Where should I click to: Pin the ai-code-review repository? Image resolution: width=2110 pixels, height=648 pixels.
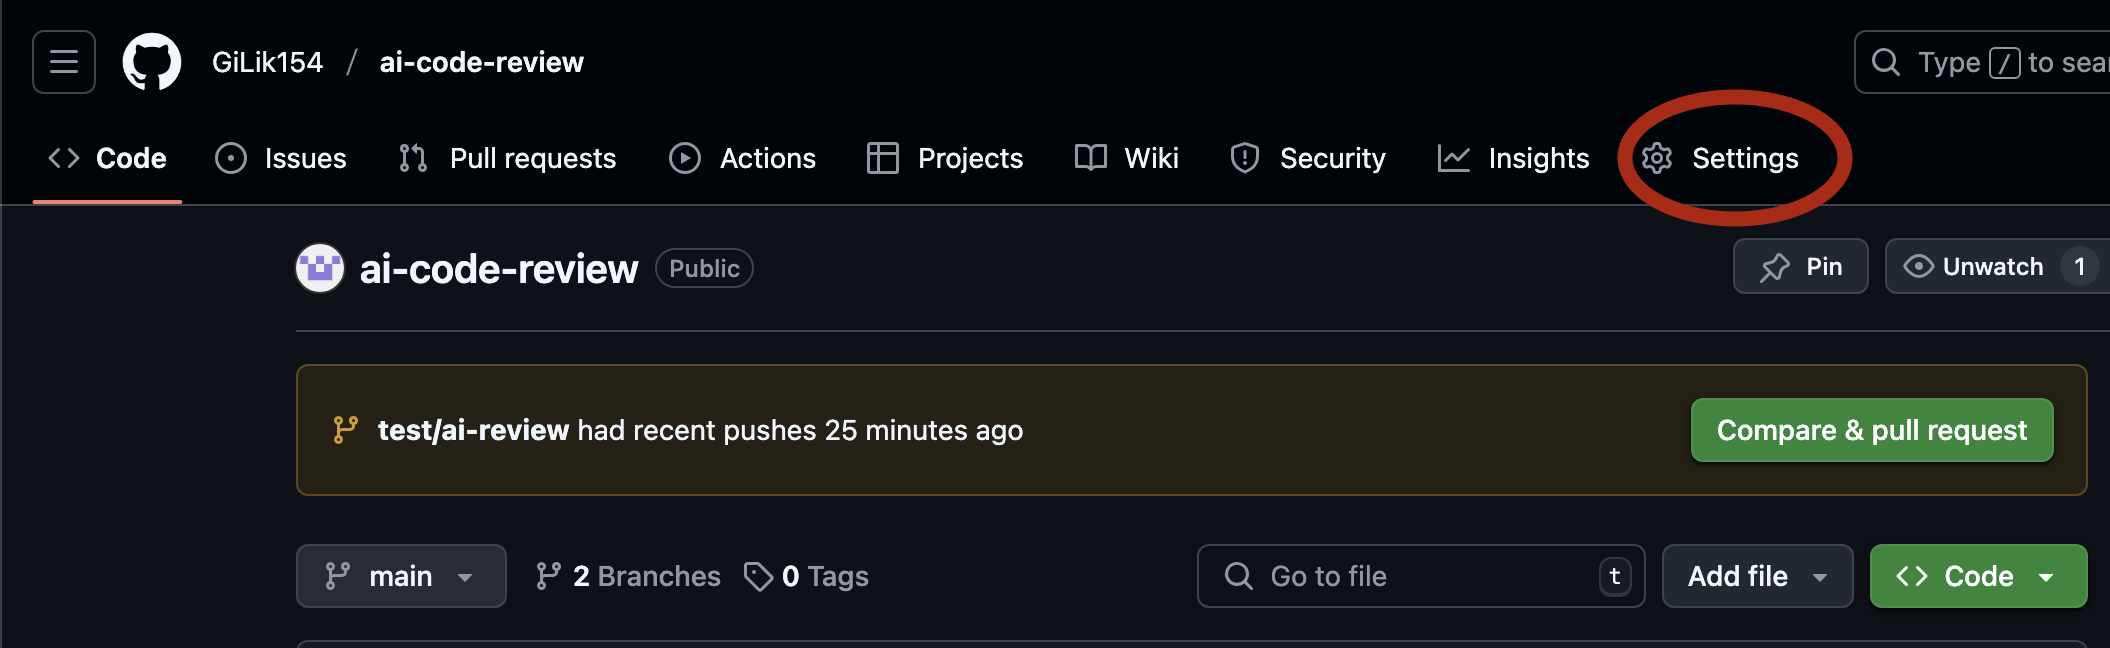point(1801,266)
